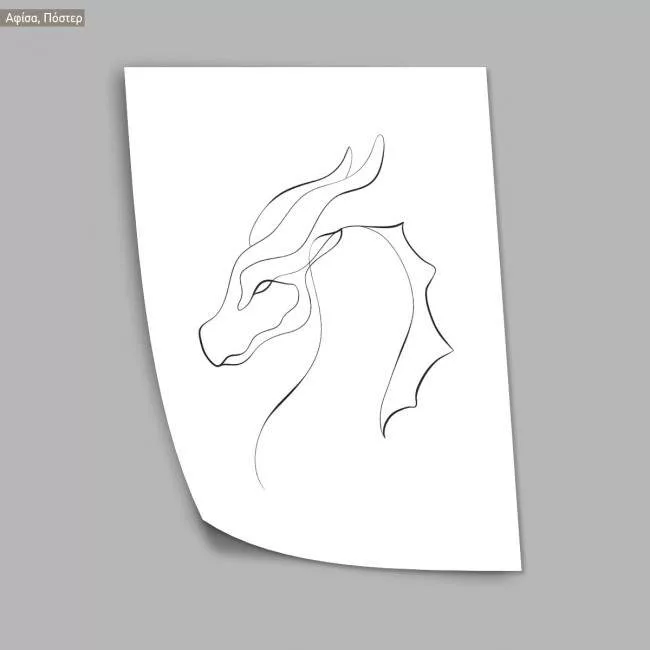
Task: Click the bottom point of the wing frill
Action: click(384, 435)
